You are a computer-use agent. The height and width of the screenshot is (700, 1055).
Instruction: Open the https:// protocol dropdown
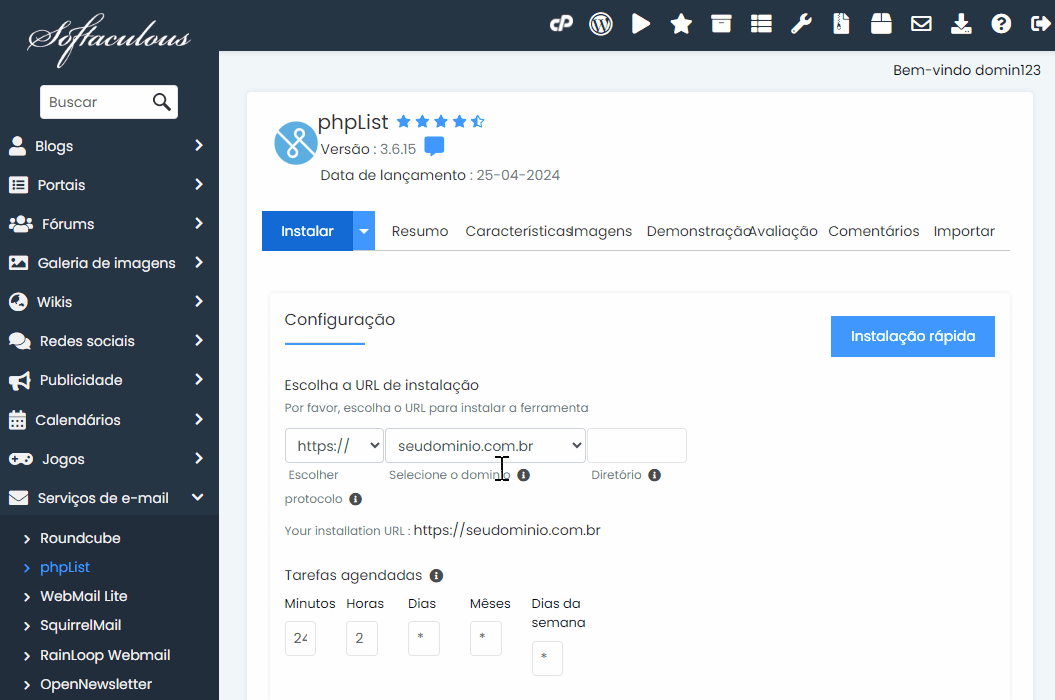334,446
